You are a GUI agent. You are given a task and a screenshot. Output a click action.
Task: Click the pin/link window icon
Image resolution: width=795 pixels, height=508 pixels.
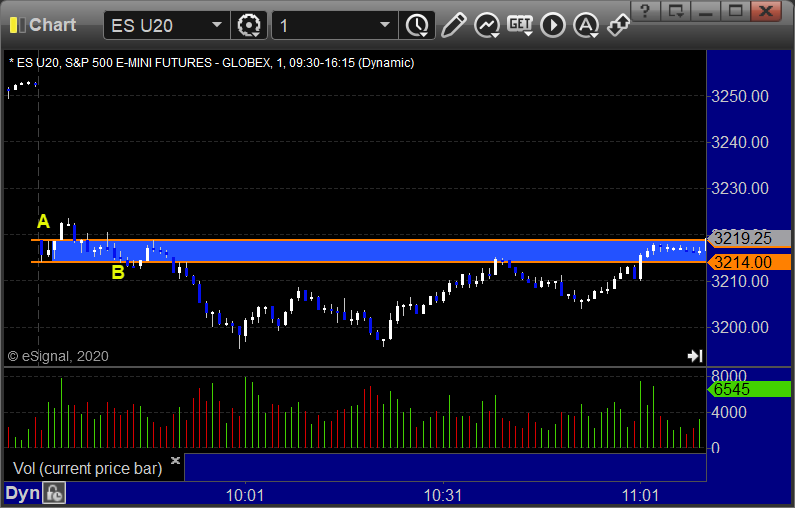tap(618, 25)
